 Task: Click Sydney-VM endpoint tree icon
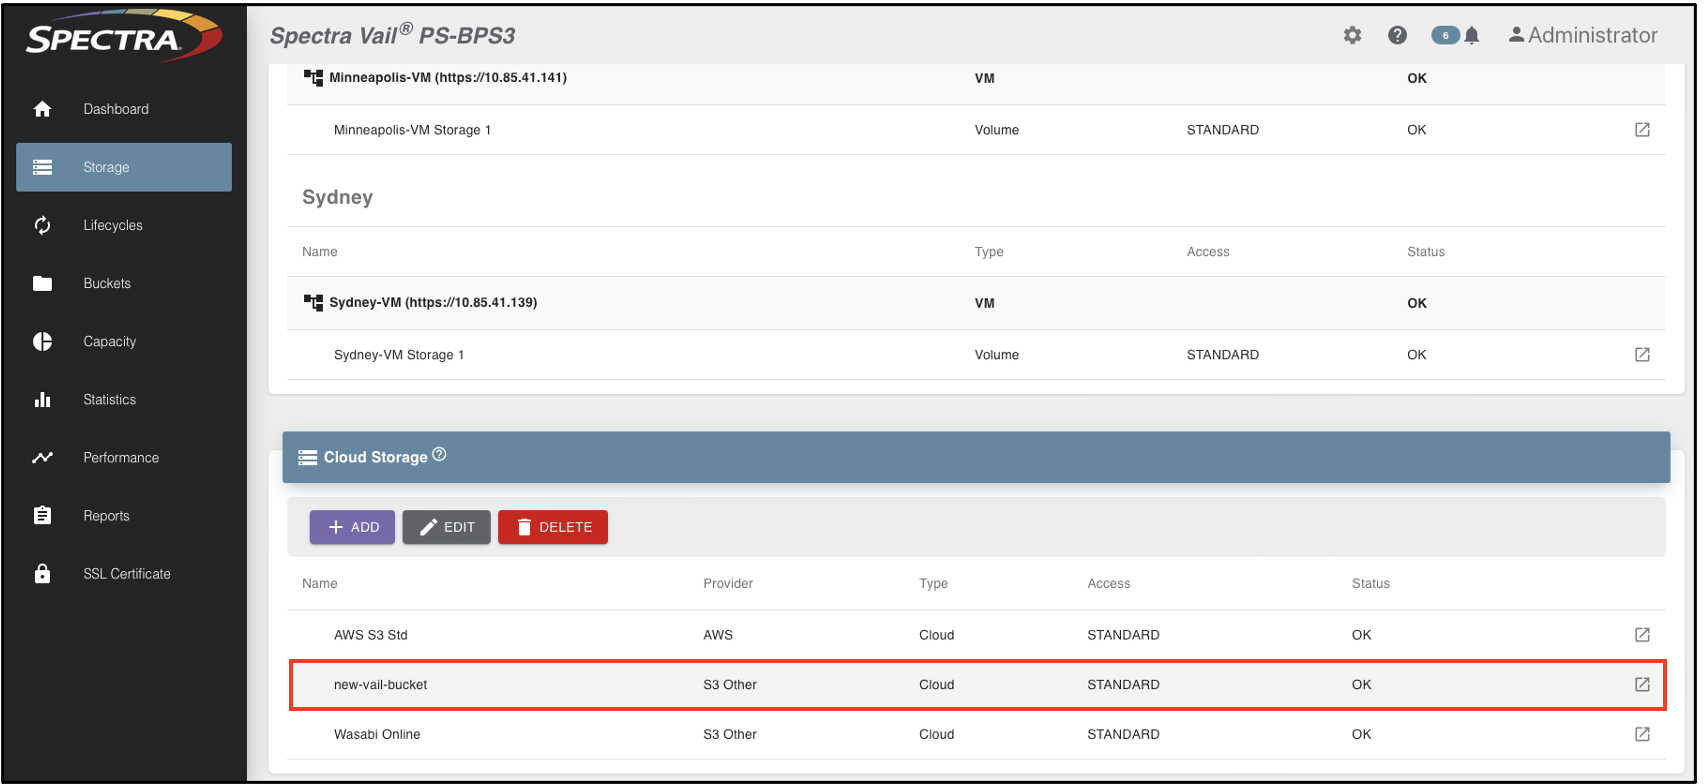[x=313, y=302]
